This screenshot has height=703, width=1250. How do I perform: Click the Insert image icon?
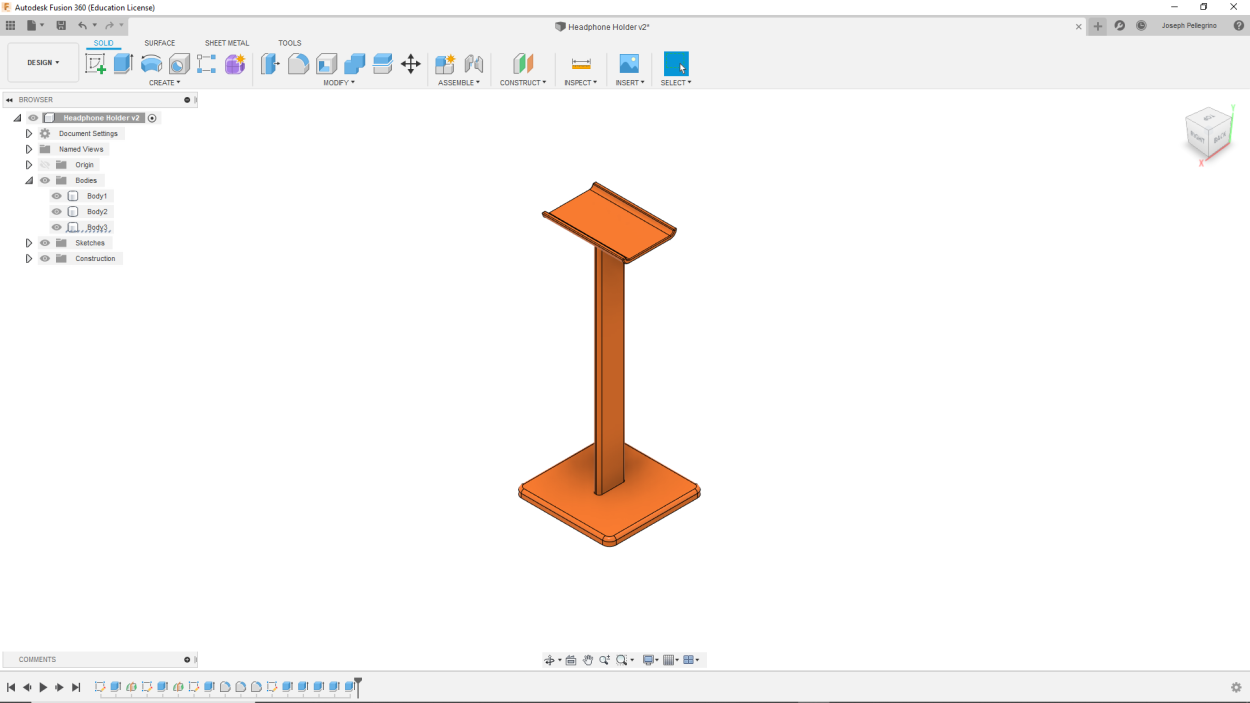[629, 64]
